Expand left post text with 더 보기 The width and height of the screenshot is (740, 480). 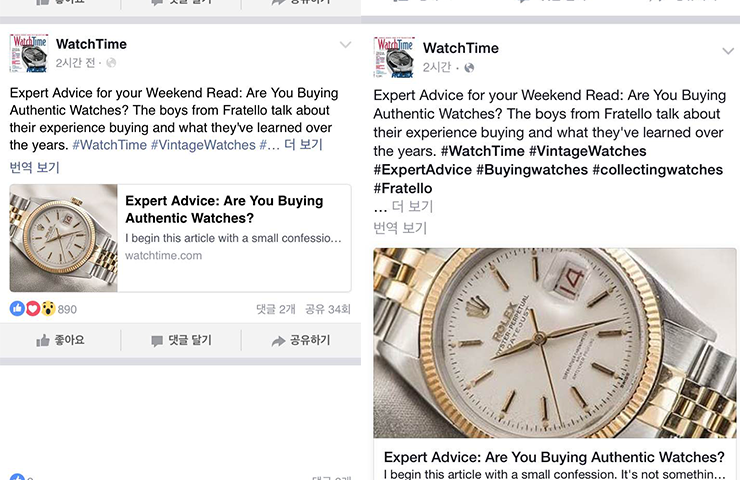(303, 144)
